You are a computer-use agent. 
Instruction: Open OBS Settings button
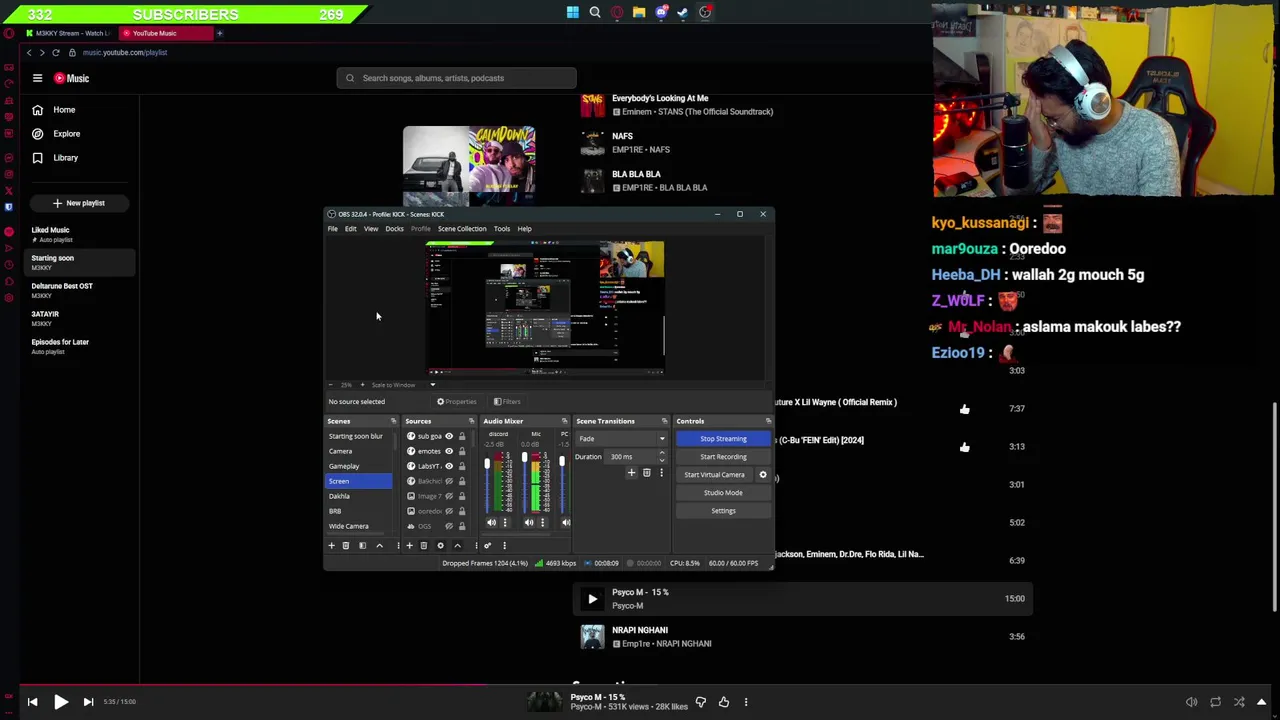(723, 511)
